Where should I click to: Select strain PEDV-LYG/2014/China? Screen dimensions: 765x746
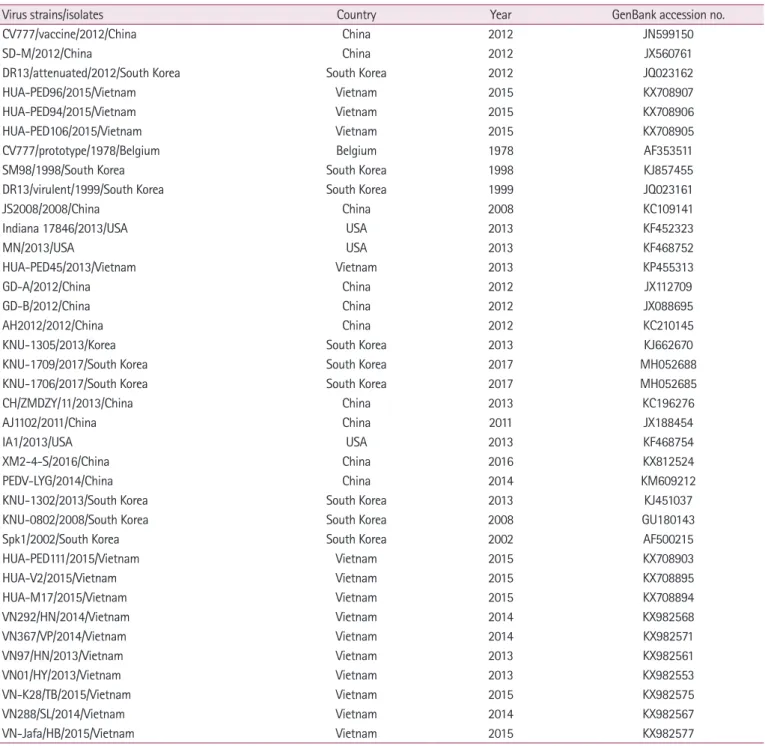pos(58,481)
